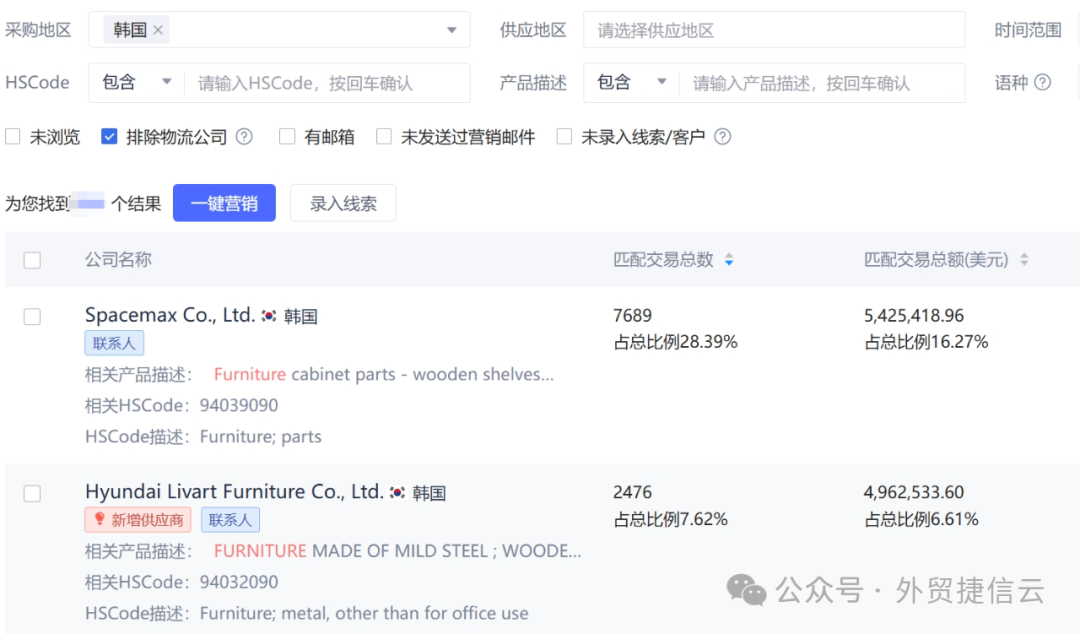
Task: Click transaction count 2476
Action: pos(632,492)
